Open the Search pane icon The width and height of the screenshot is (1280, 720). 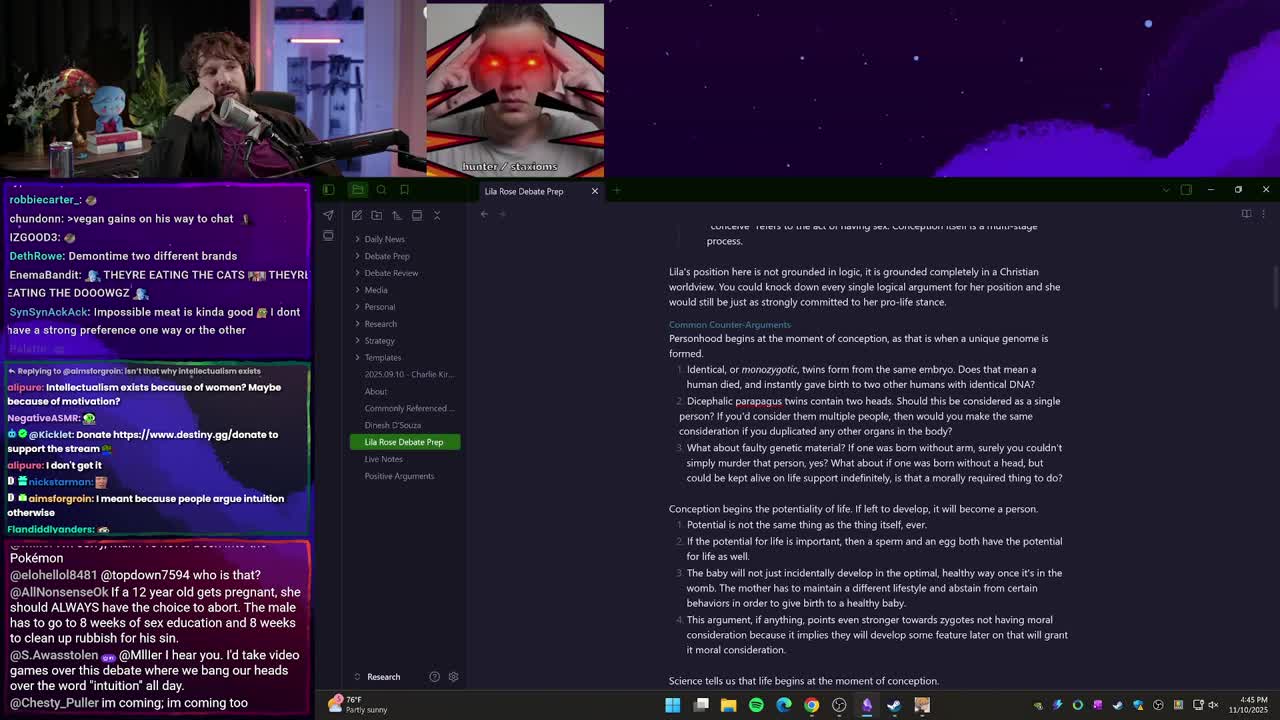[381, 190]
